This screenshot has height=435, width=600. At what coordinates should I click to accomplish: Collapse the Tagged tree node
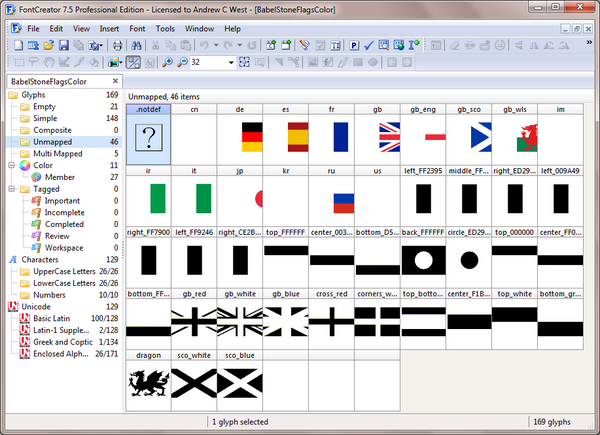click(11, 189)
